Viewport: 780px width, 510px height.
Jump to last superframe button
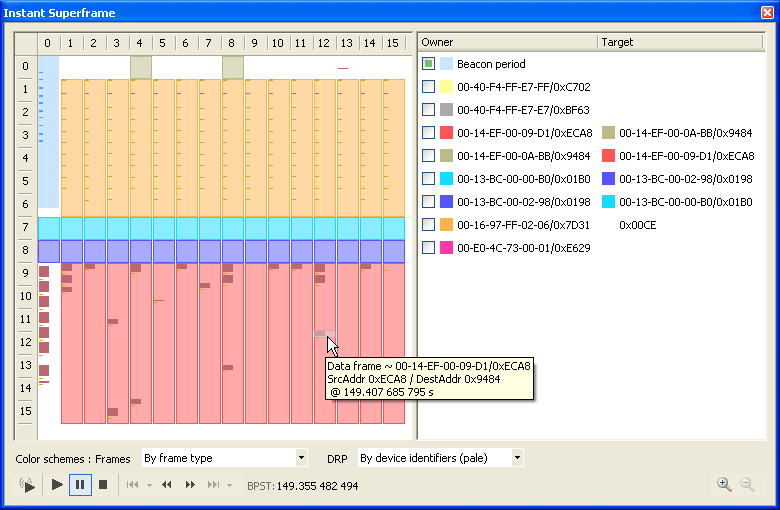coord(212,485)
